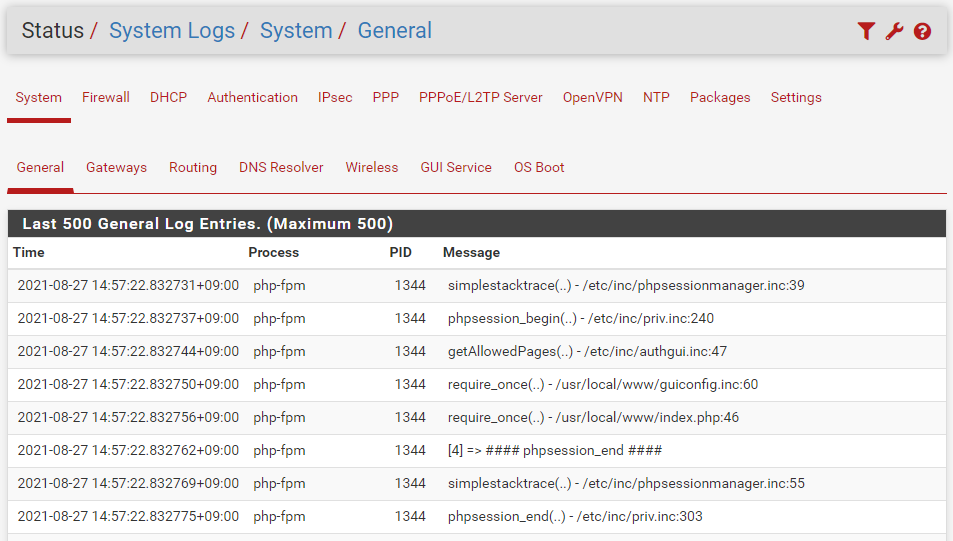953x541 pixels.
Task: Open the Authentication tab
Action: (x=252, y=97)
